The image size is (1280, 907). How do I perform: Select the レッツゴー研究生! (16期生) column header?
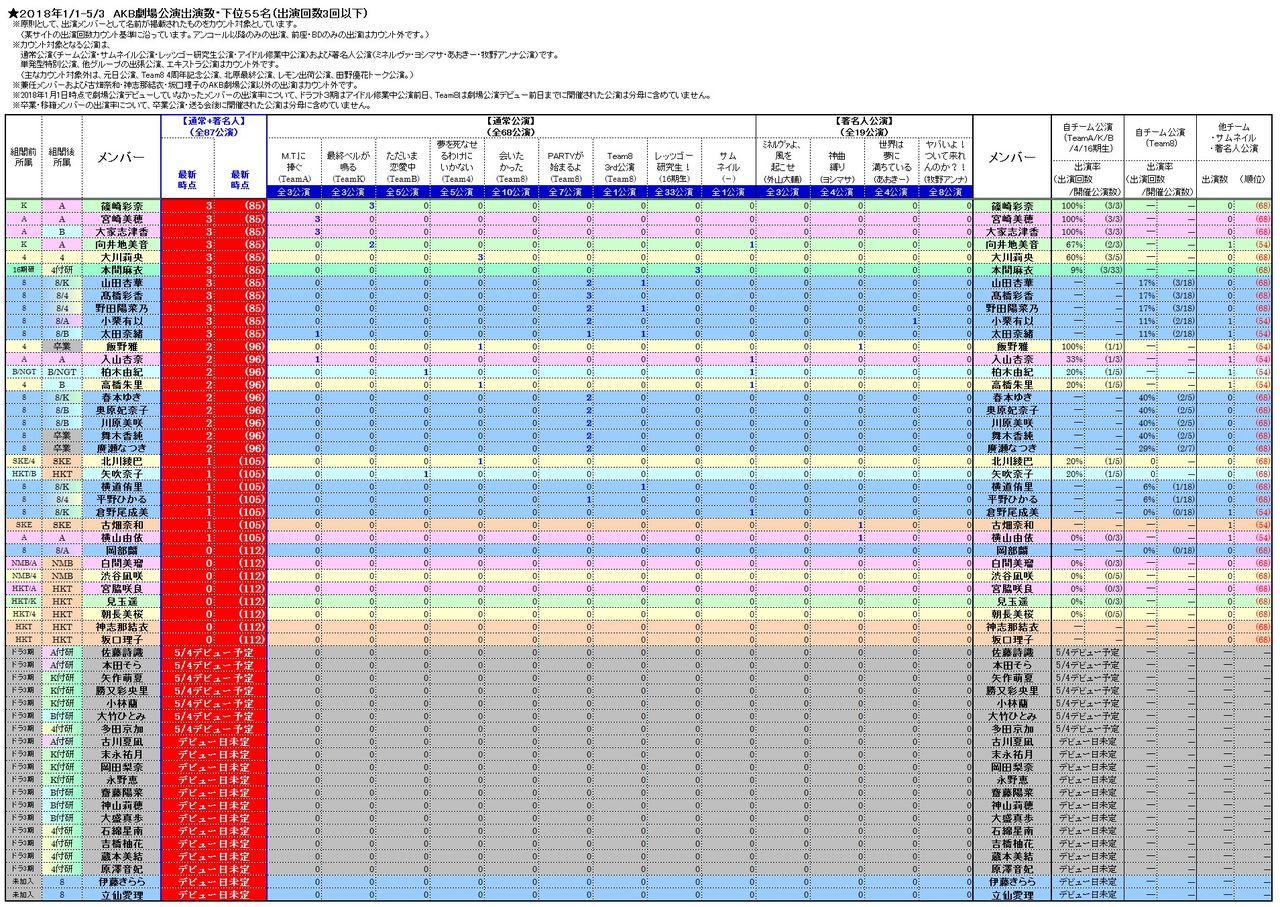(x=675, y=161)
